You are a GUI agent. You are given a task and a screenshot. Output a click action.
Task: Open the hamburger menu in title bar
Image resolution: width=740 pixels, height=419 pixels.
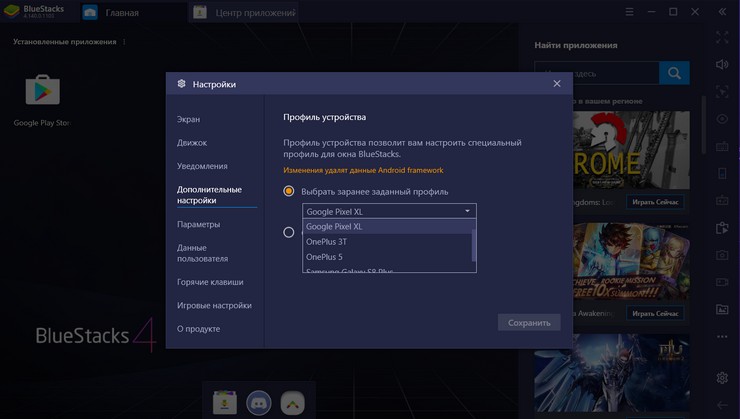pyautogui.click(x=629, y=12)
